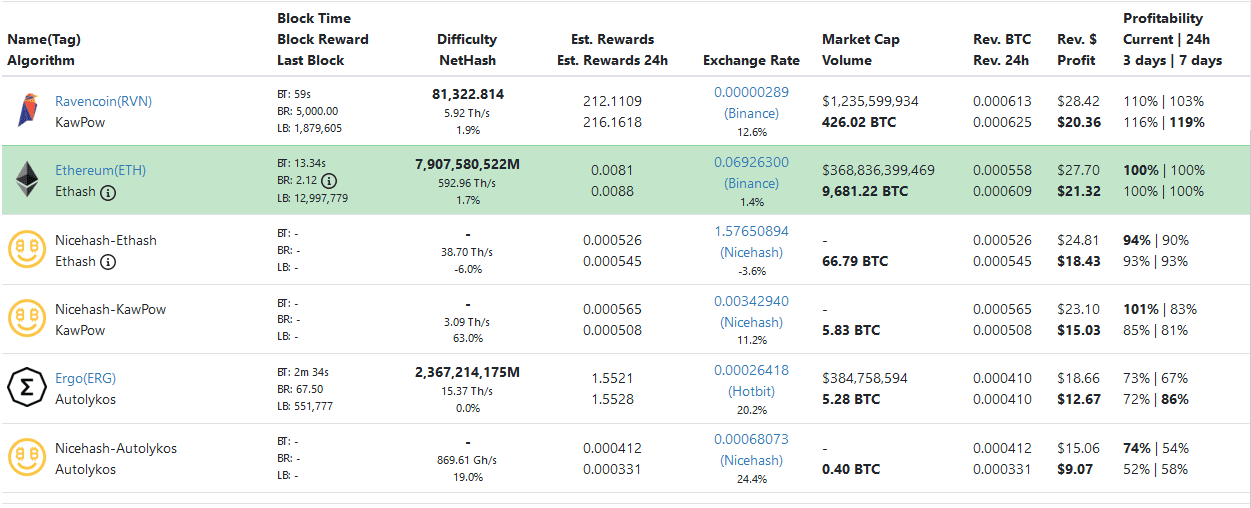The image size is (1251, 508).
Task: Click the Nicehash-Autolykos name text
Action: (x=116, y=448)
